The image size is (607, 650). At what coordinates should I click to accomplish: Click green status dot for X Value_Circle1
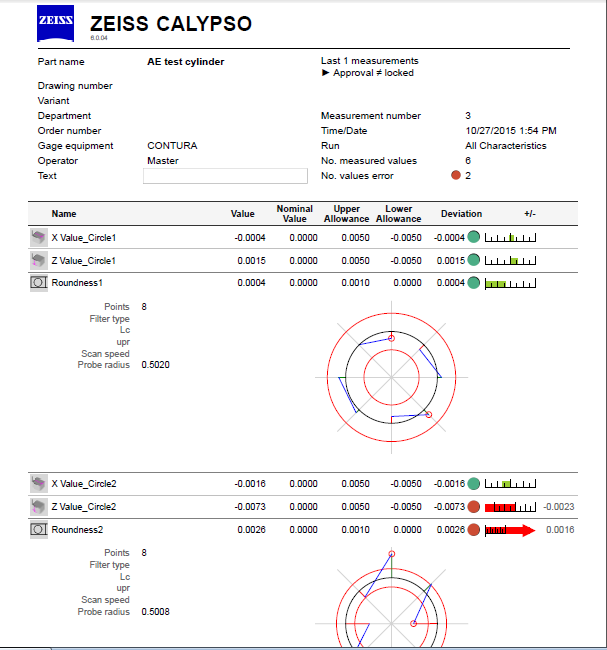(473, 238)
